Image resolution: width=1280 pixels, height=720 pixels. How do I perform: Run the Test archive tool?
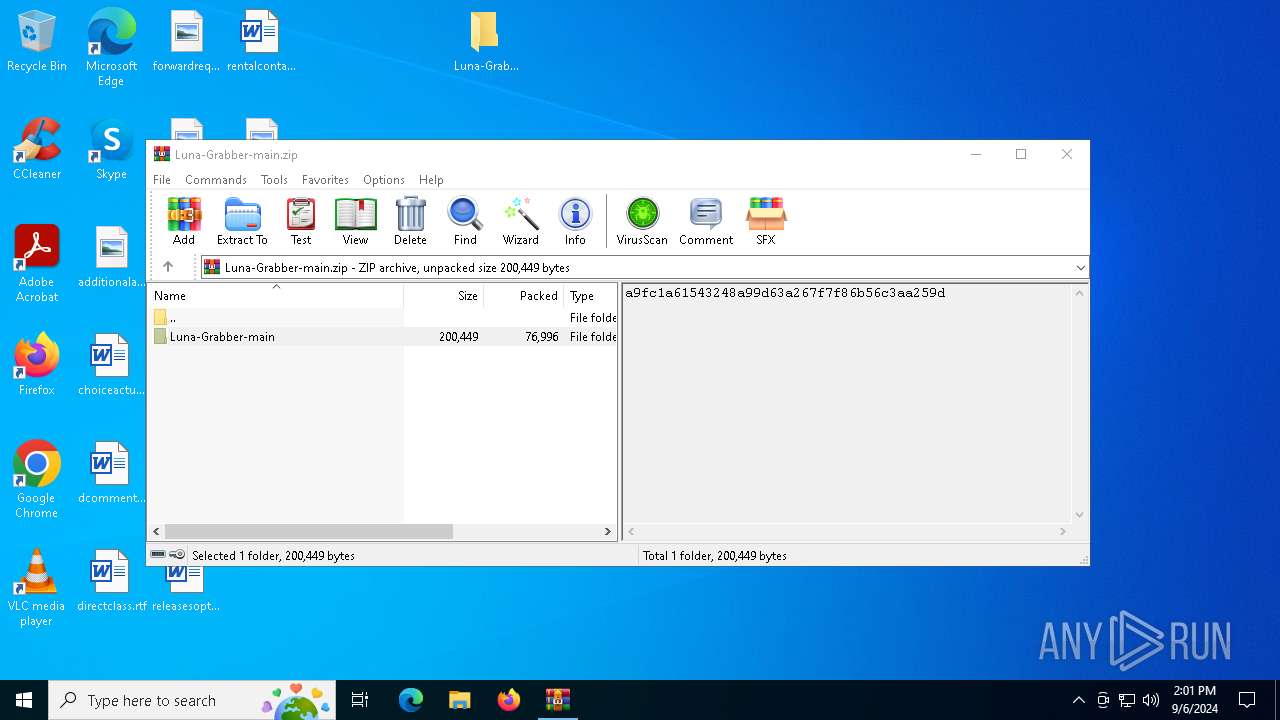point(301,221)
